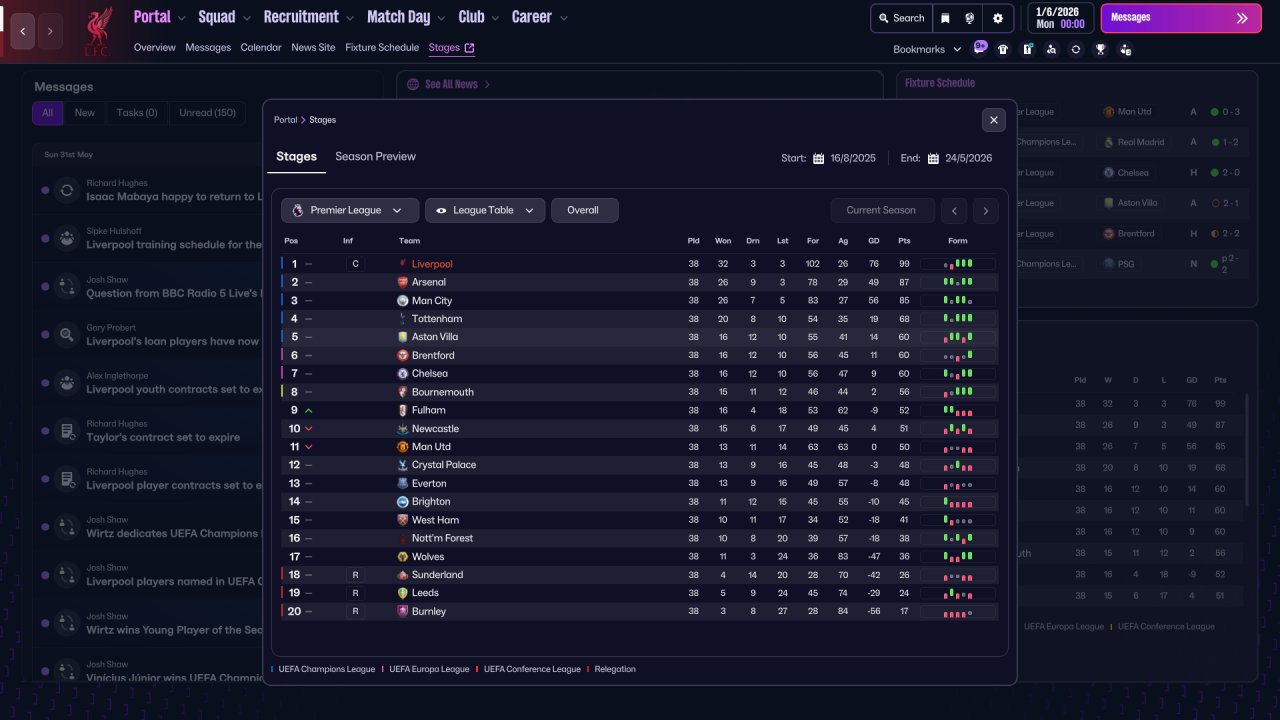The height and width of the screenshot is (720, 1280).
Task: Open the League Table view dropdown
Action: (x=485, y=211)
